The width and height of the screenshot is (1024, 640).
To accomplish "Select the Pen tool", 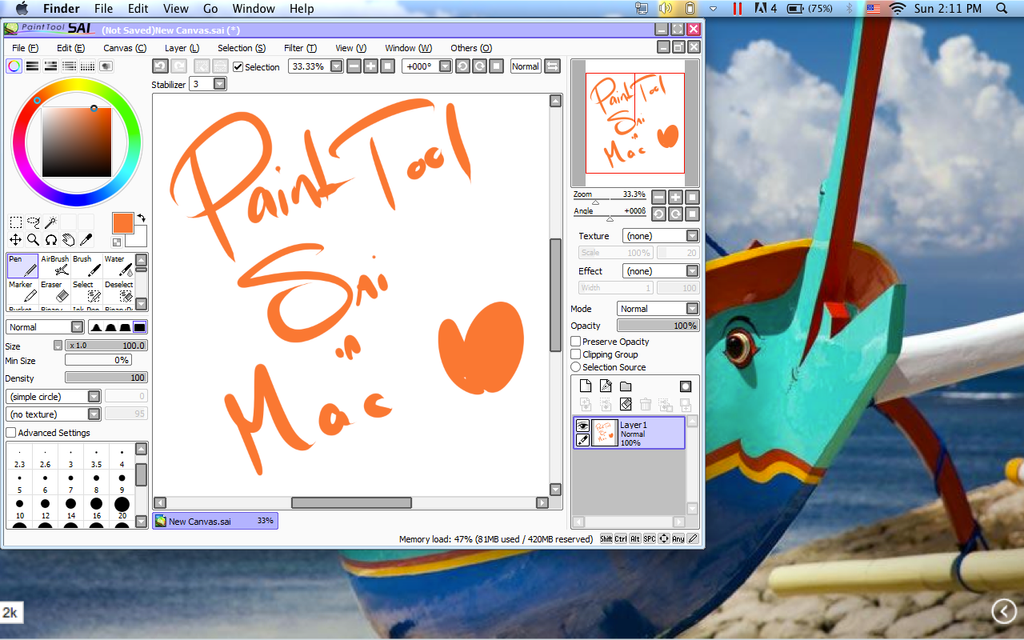I will pos(22,266).
